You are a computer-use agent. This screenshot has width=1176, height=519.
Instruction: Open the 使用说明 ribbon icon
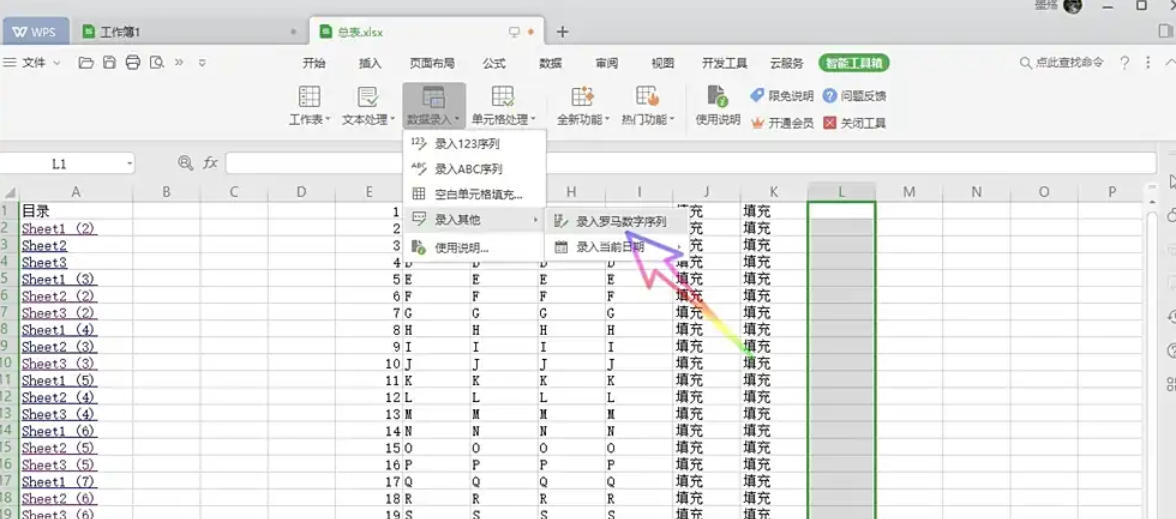[x=717, y=97]
